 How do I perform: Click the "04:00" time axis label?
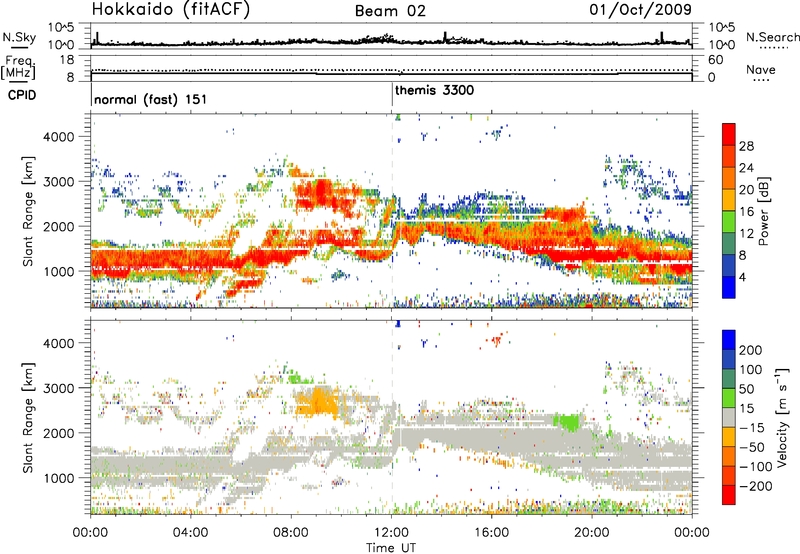pos(191,533)
